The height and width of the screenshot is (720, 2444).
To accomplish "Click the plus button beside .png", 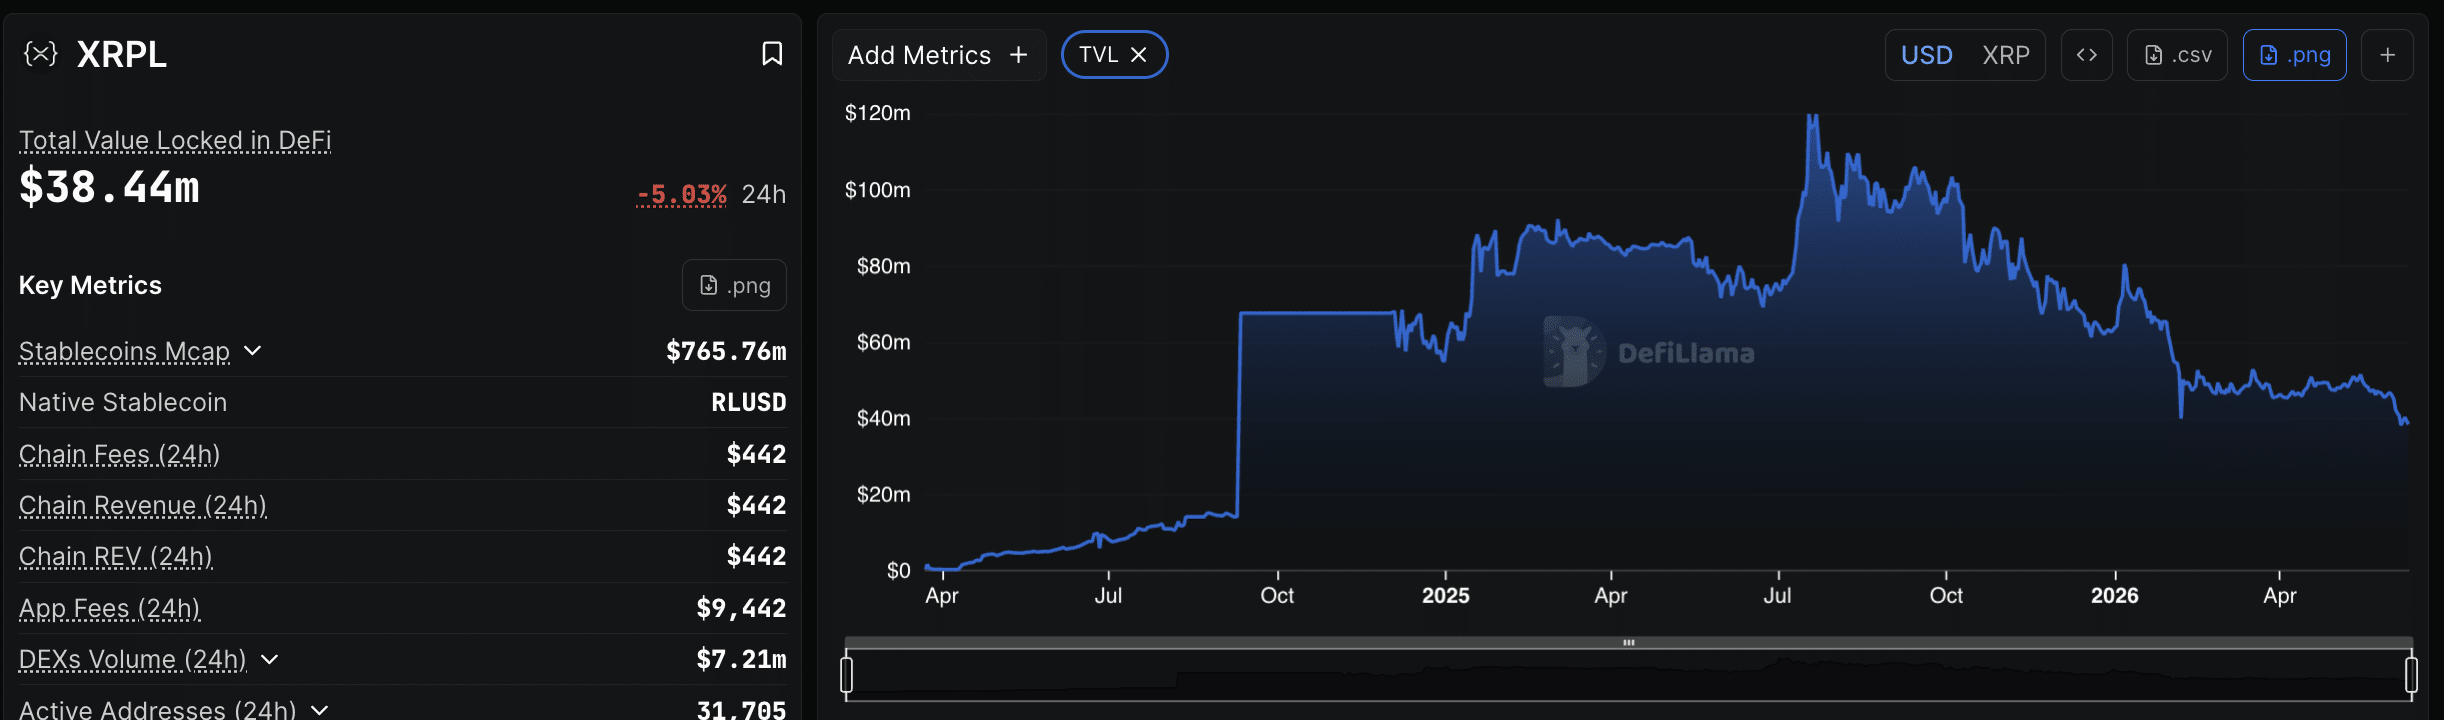I will (x=2388, y=55).
